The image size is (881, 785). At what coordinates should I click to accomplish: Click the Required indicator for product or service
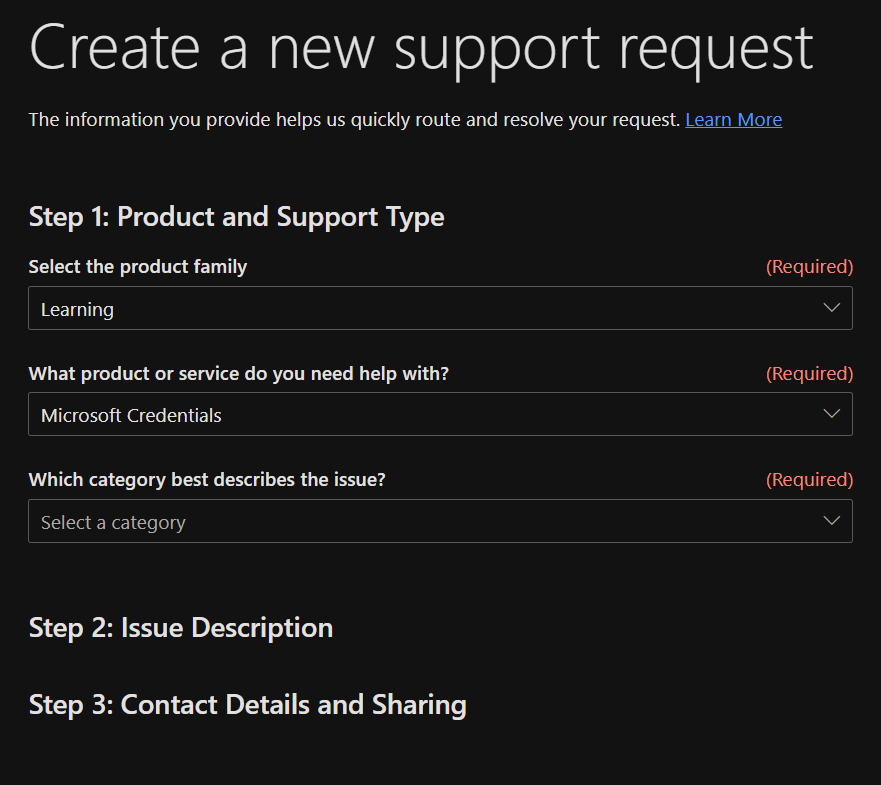[x=809, y=373]
